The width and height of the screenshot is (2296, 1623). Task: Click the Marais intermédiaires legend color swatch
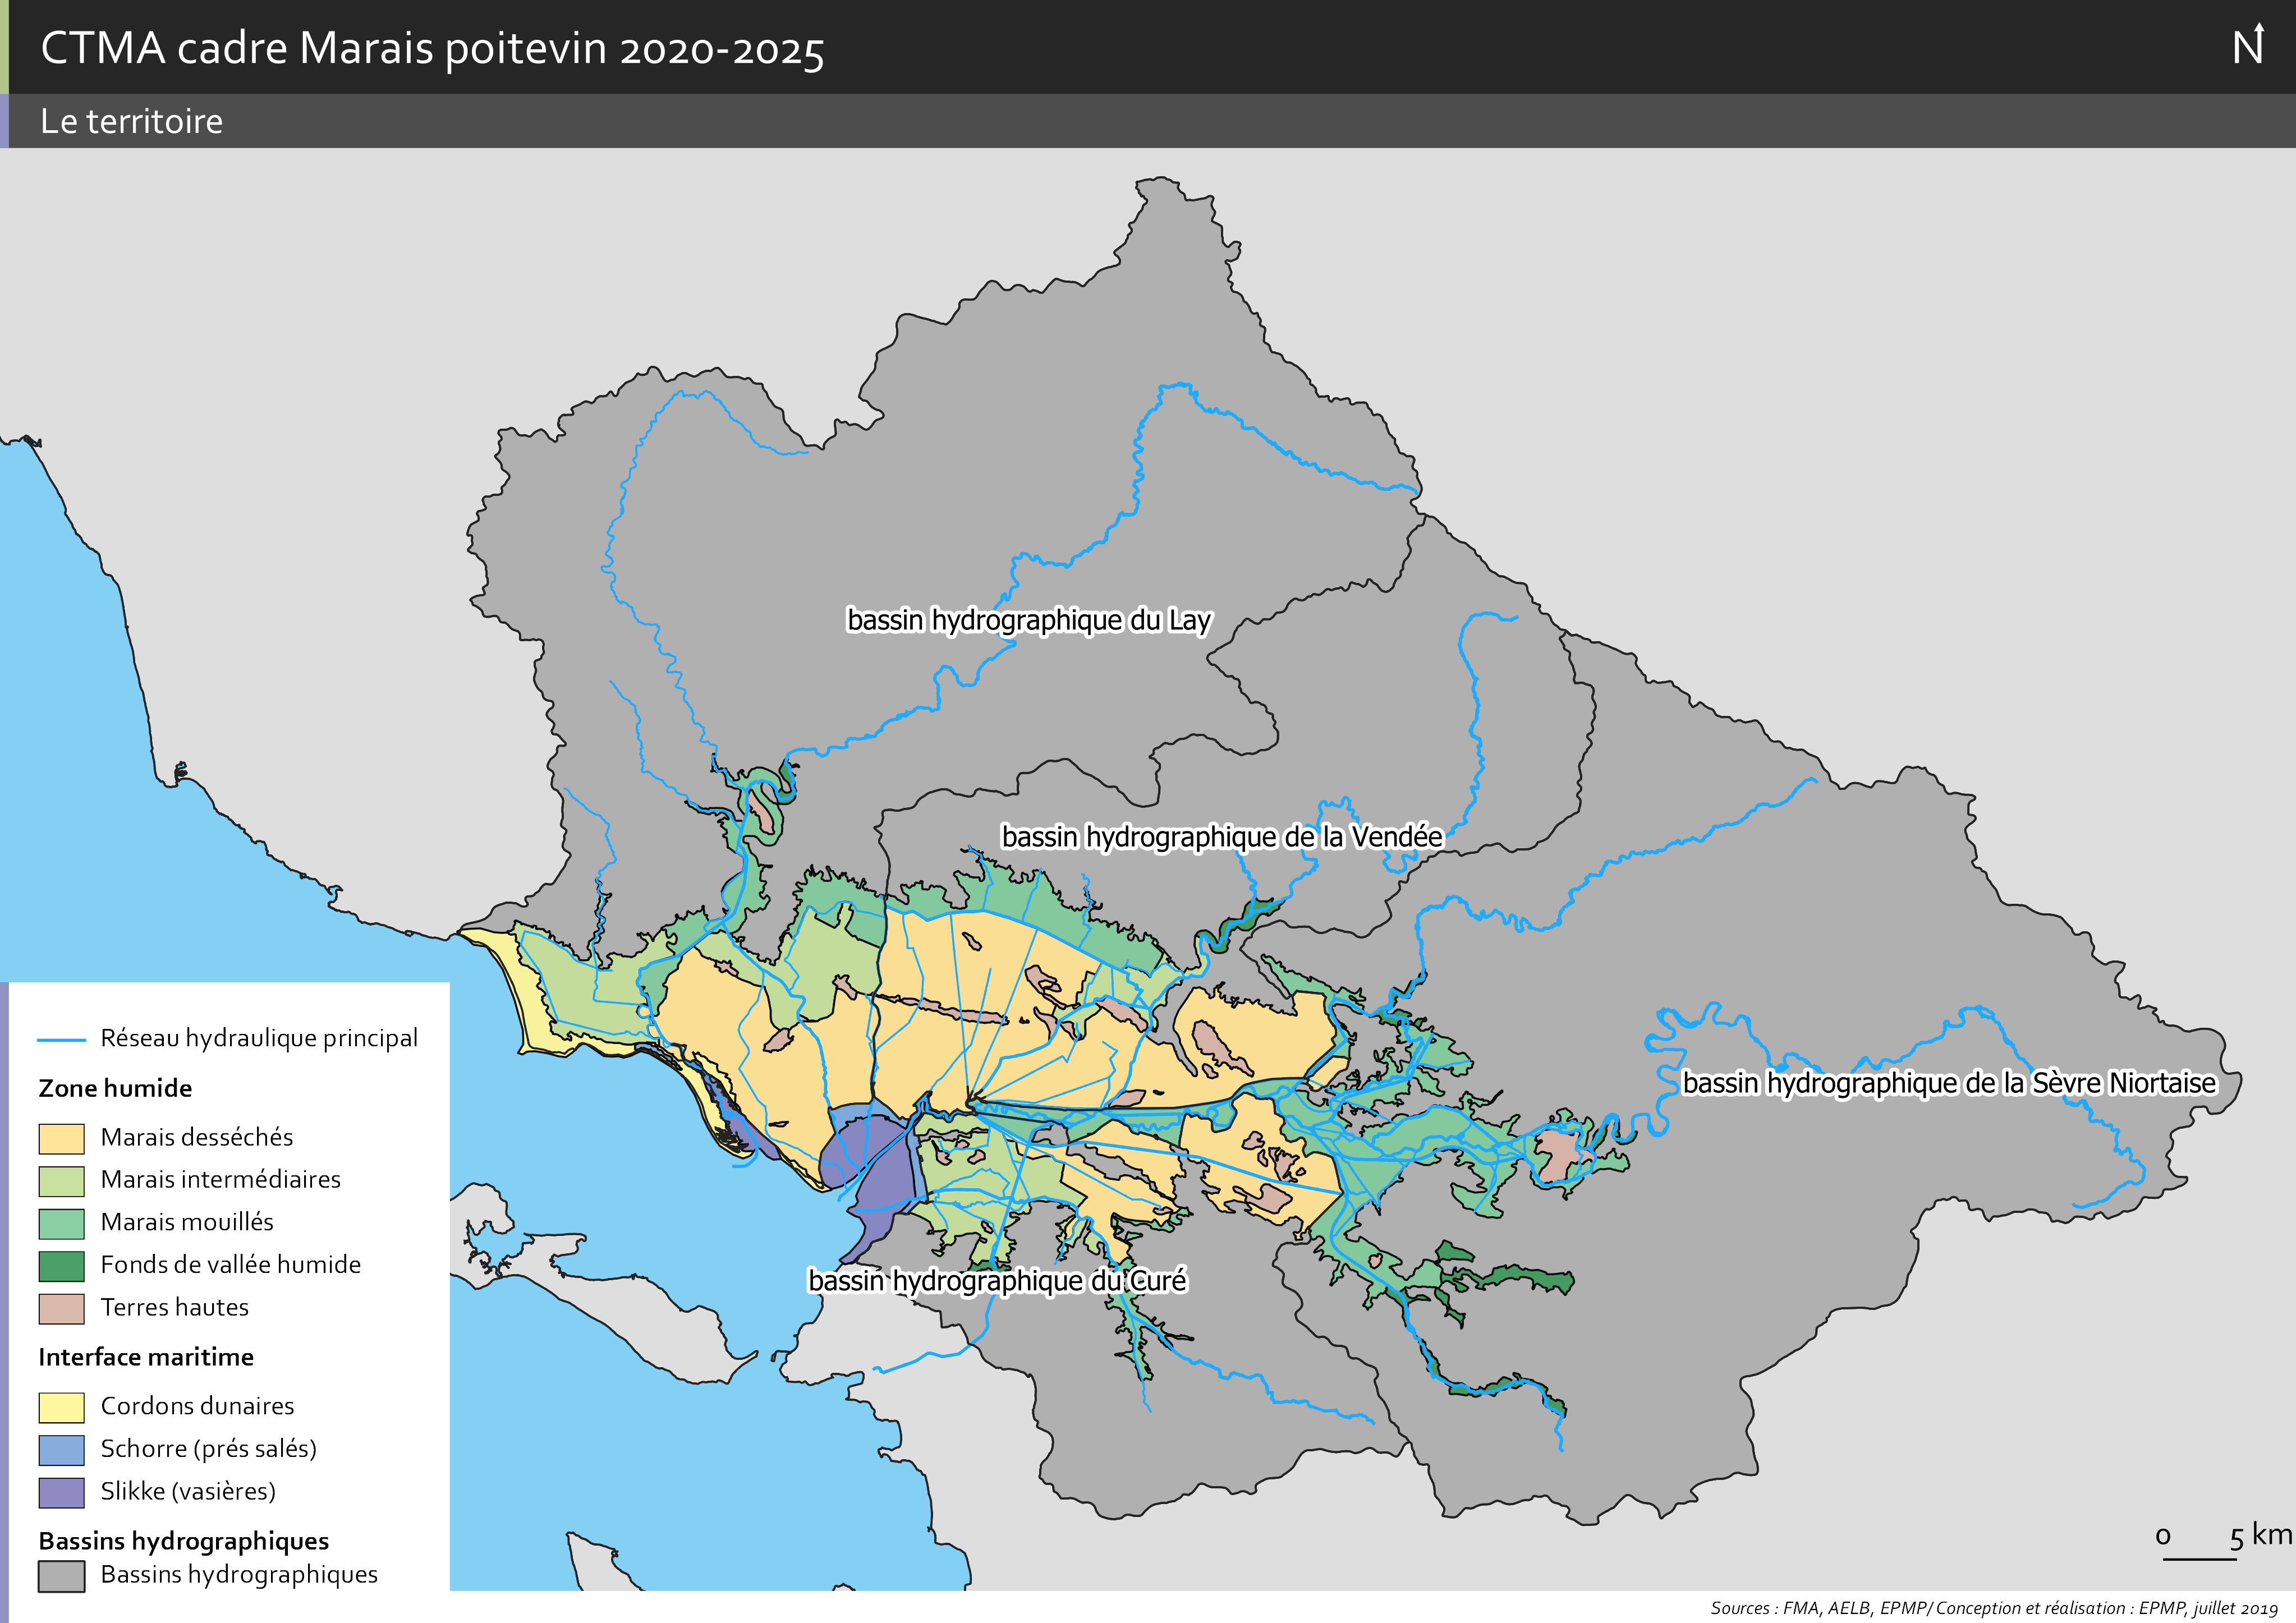click(61, 1181)
